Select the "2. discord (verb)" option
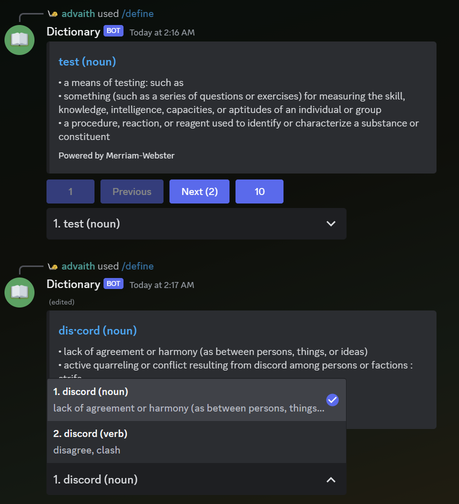The image size is (459, 504). click(x=196, y=442)
